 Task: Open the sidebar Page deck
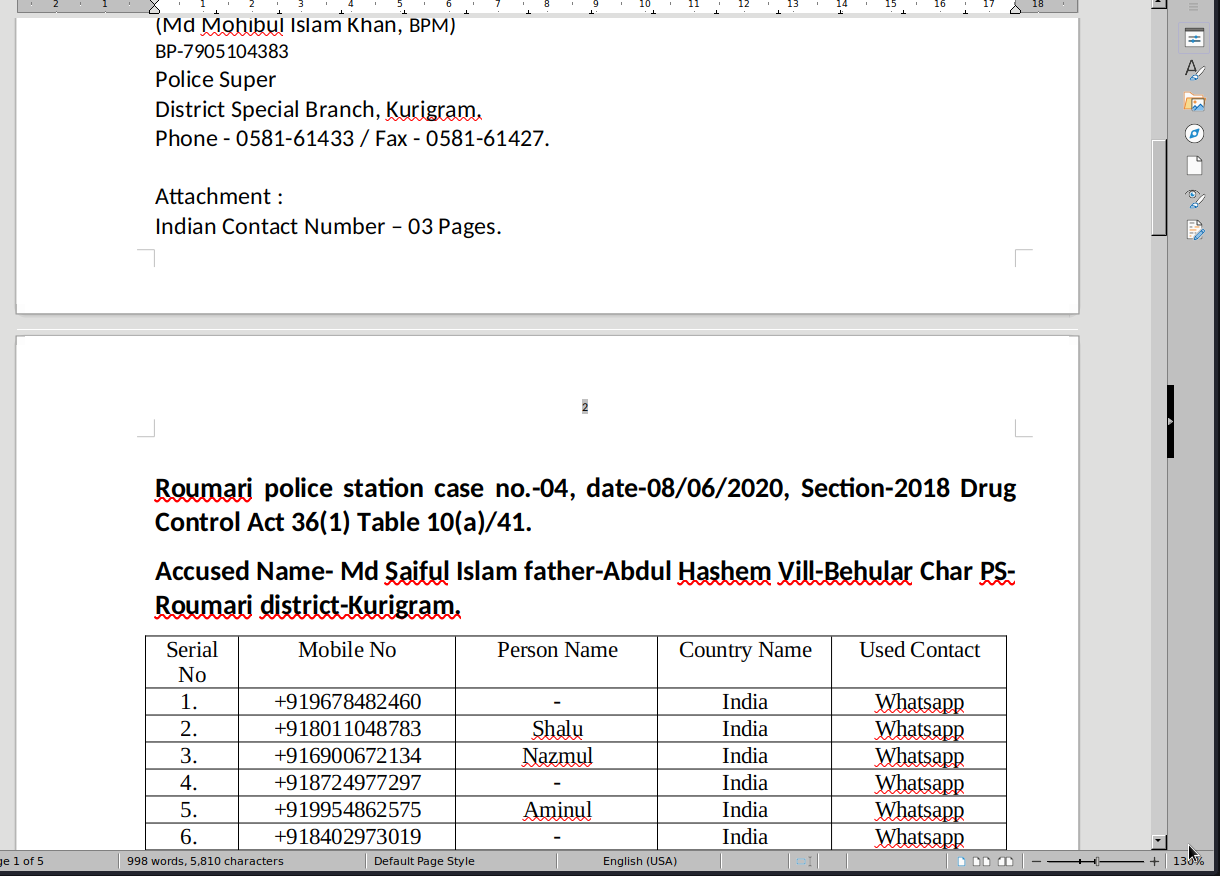pyautogui.click(x=1194, y=165)
